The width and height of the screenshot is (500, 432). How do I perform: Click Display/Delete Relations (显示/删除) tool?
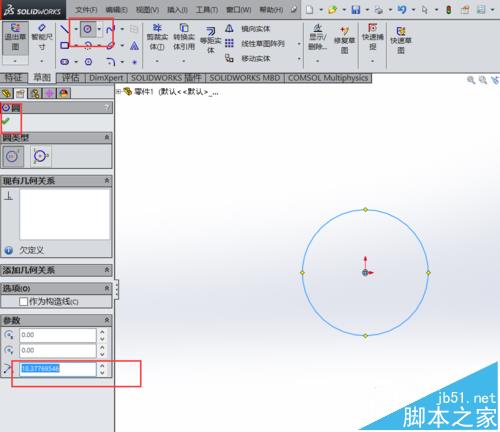click(x=318, y=37)
